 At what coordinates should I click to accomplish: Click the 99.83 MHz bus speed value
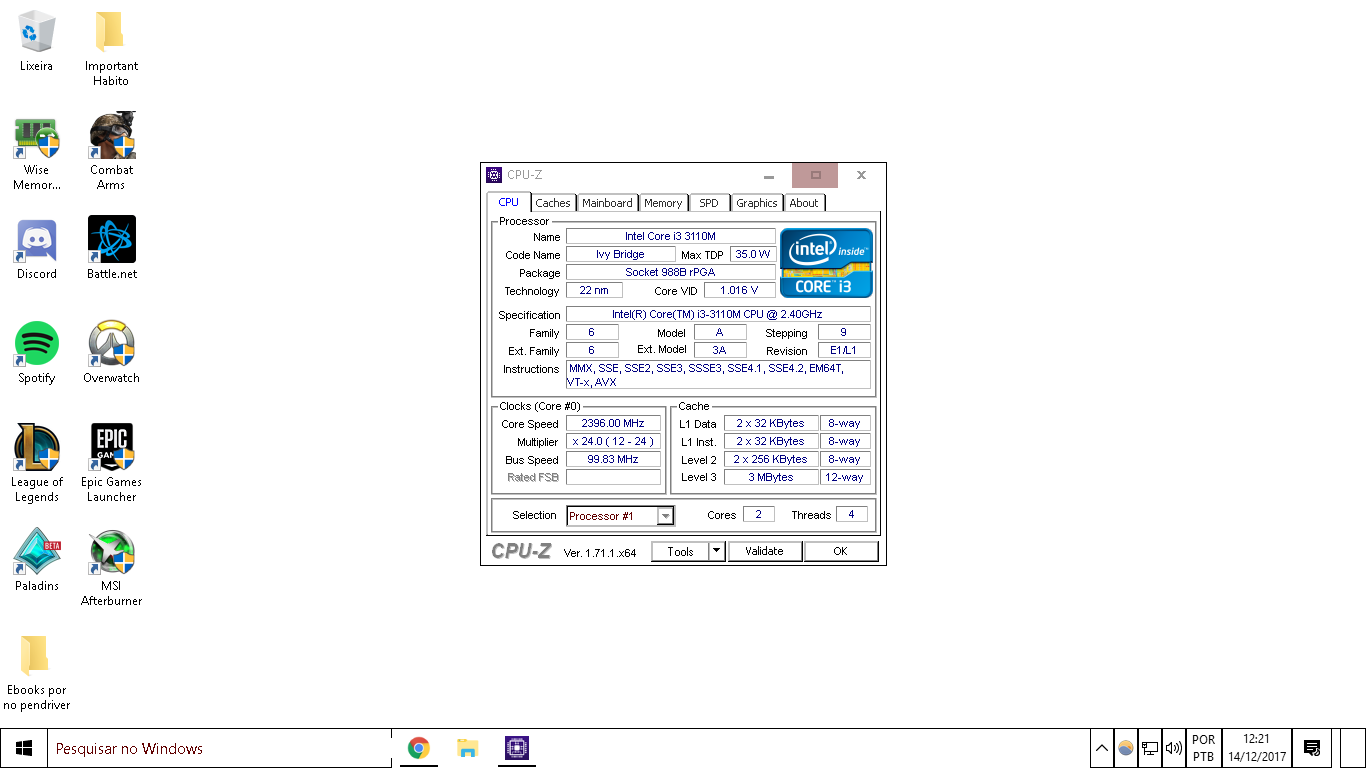tap(613, 459)
